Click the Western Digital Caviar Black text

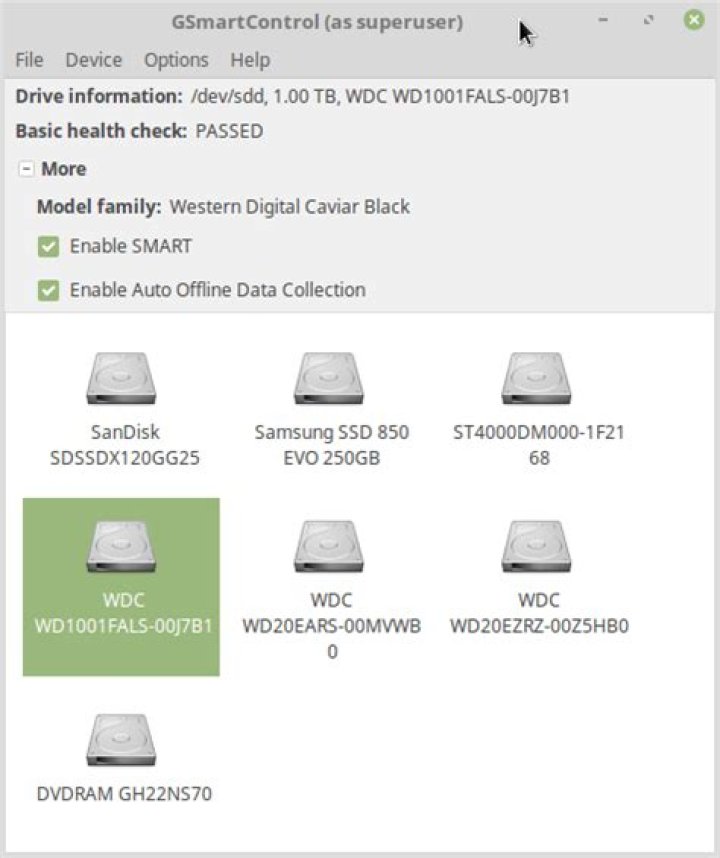[x=289, y=207]
